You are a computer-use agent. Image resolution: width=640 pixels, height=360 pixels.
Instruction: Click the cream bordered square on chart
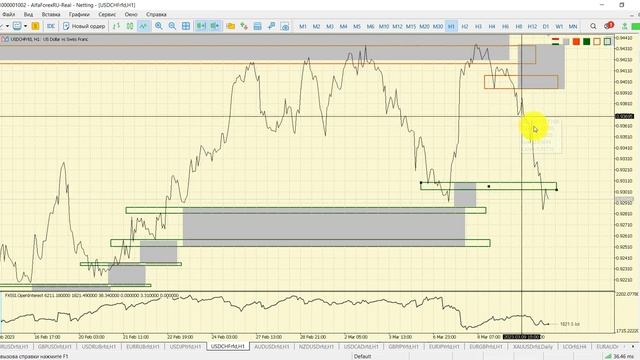(x=597, y=42)
